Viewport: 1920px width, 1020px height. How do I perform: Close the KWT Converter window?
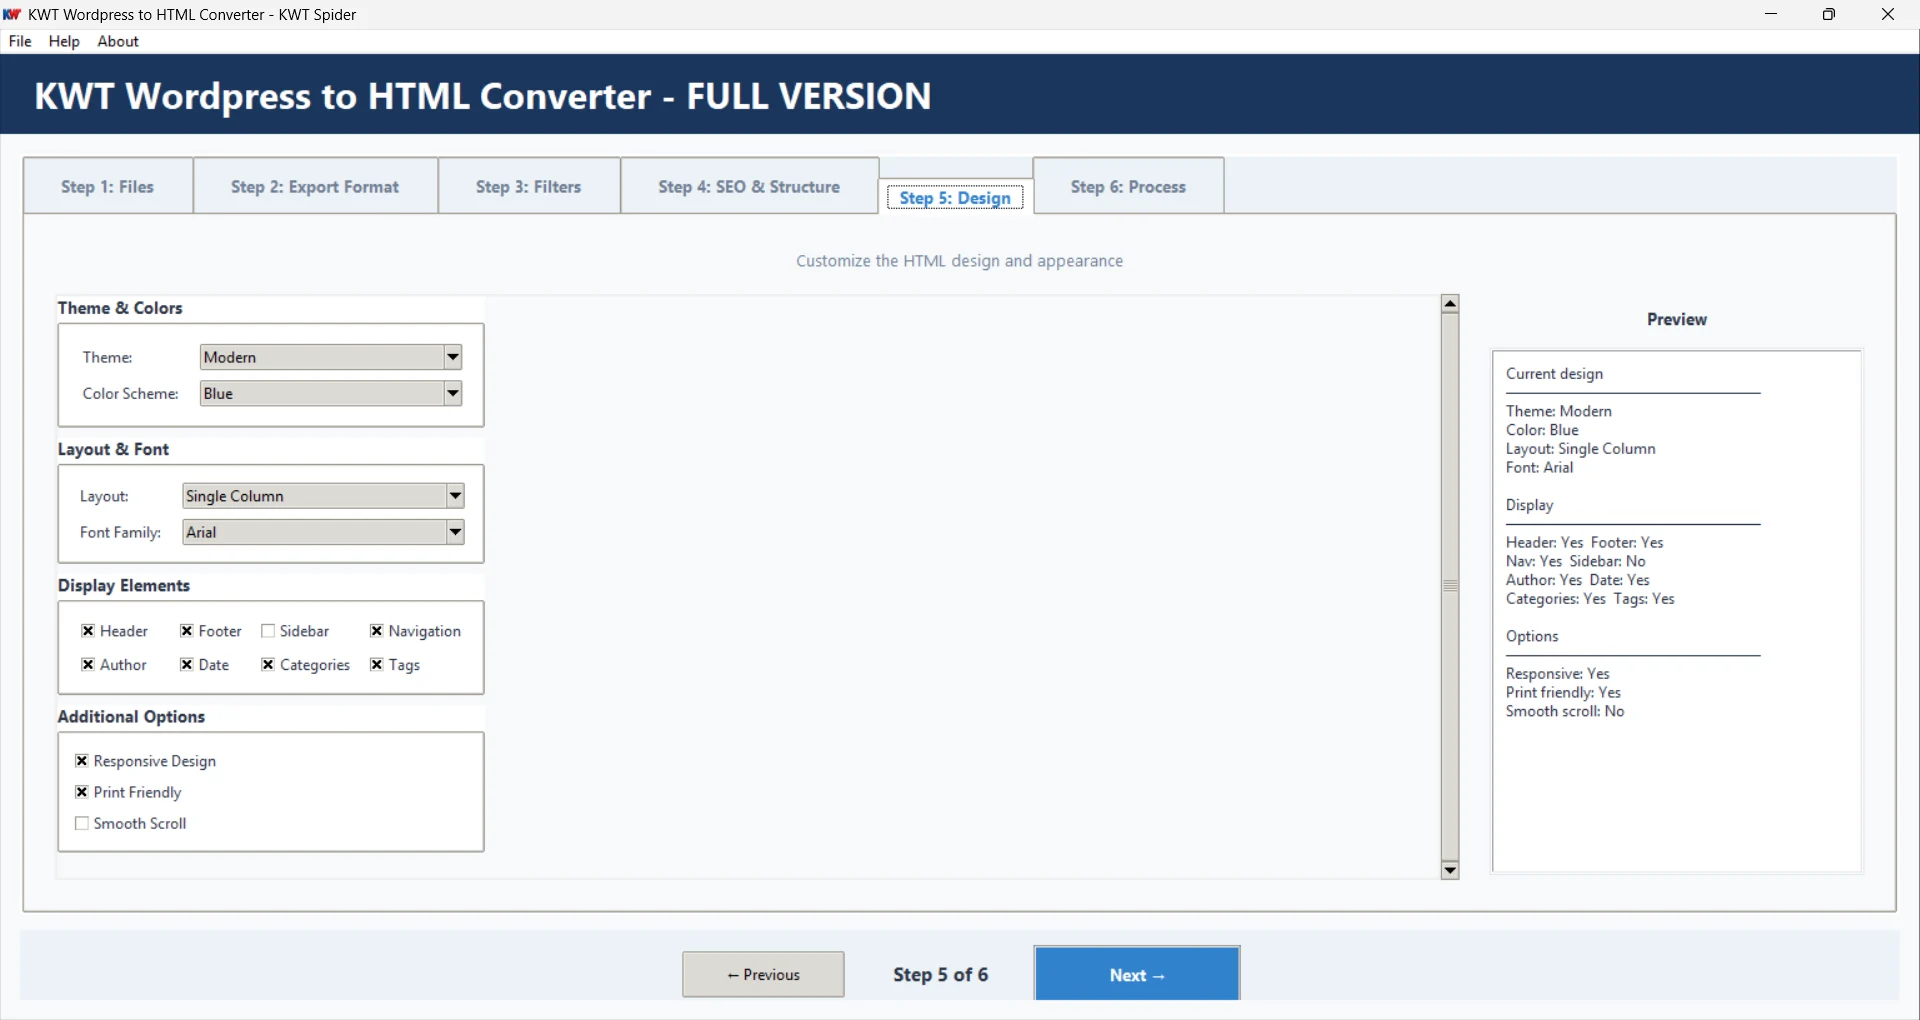tap(1888, 14)
